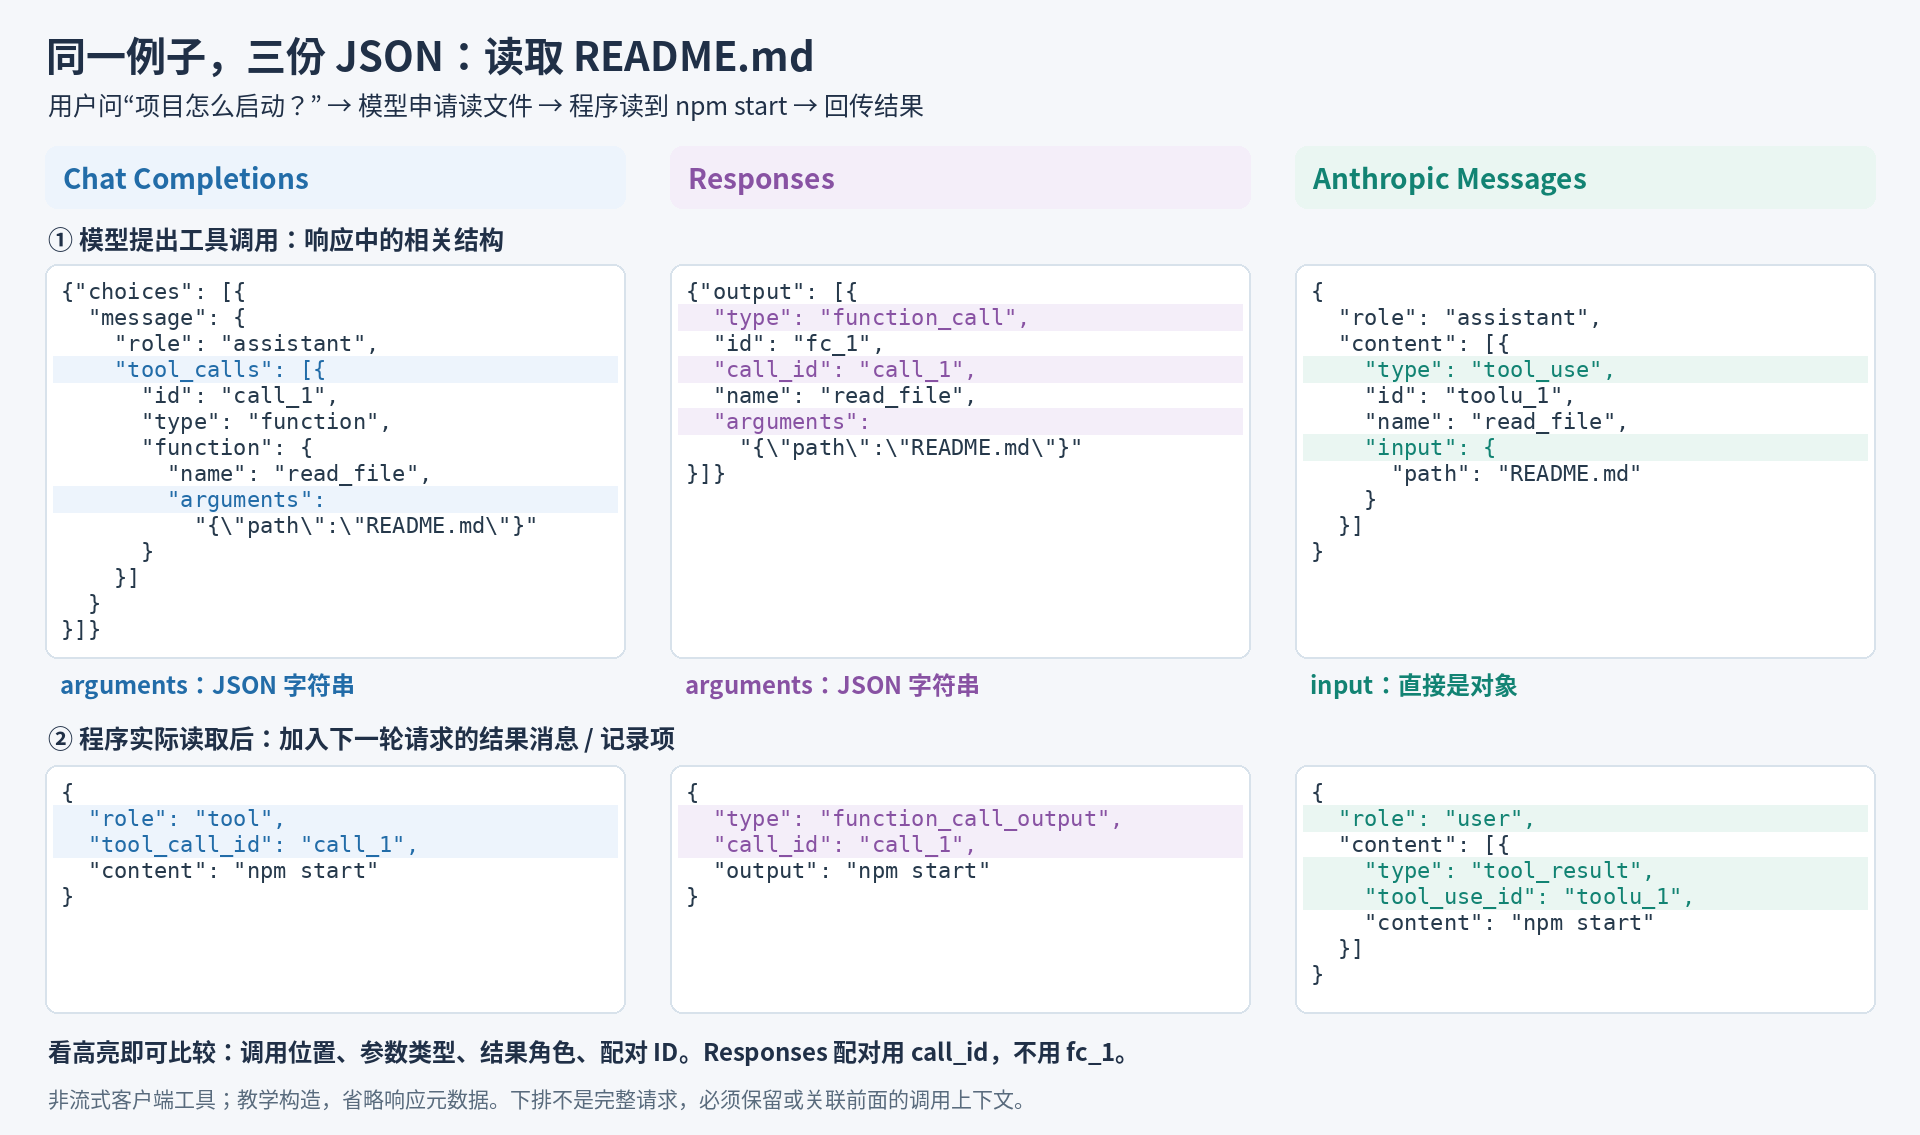Click the "content": "npm start" line in Chat Completions
Viewport: 1920px width, 1135px height.
tap(233, 871)
